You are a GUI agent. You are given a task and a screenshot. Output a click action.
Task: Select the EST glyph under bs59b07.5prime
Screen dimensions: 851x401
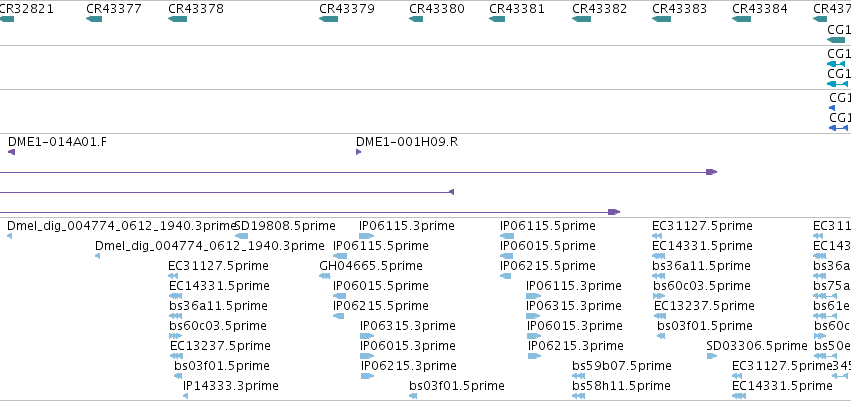(579, 376)
